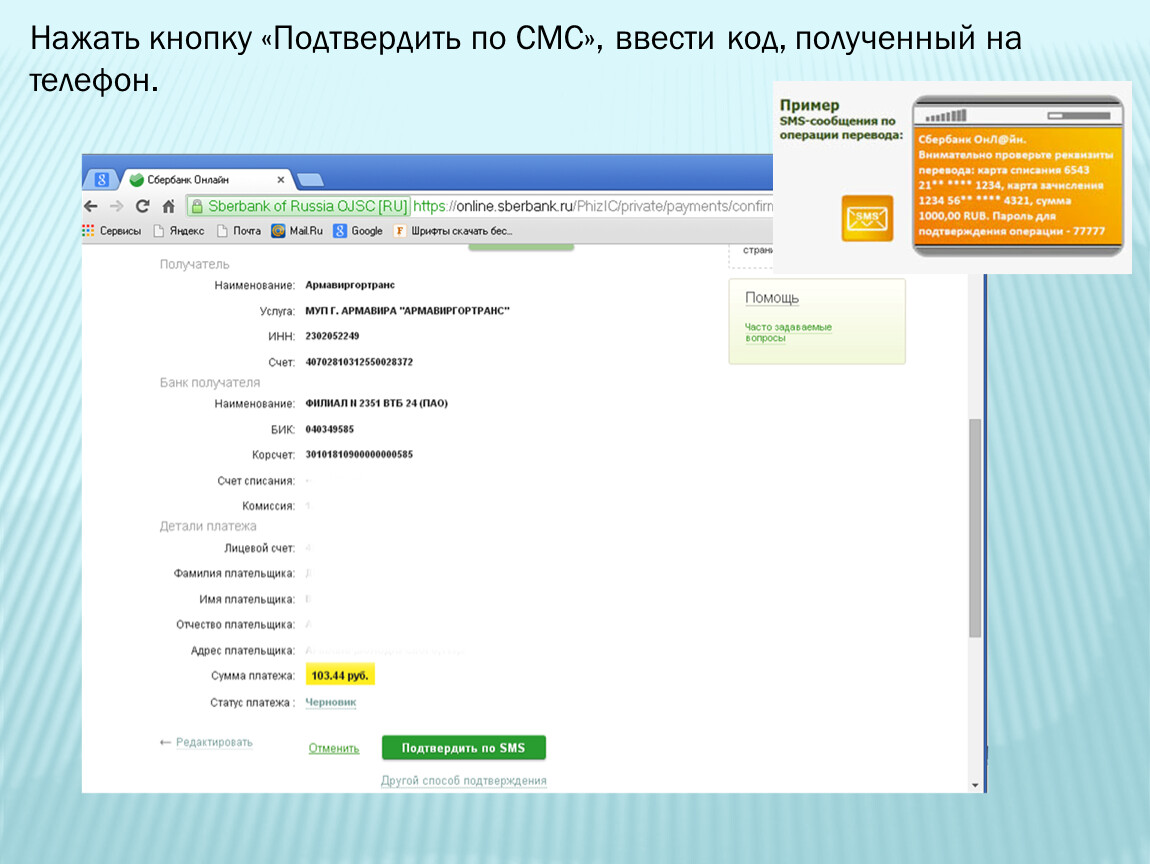Click the Банк получателя section heading
1150x864 pixels.
click(210, 382)
